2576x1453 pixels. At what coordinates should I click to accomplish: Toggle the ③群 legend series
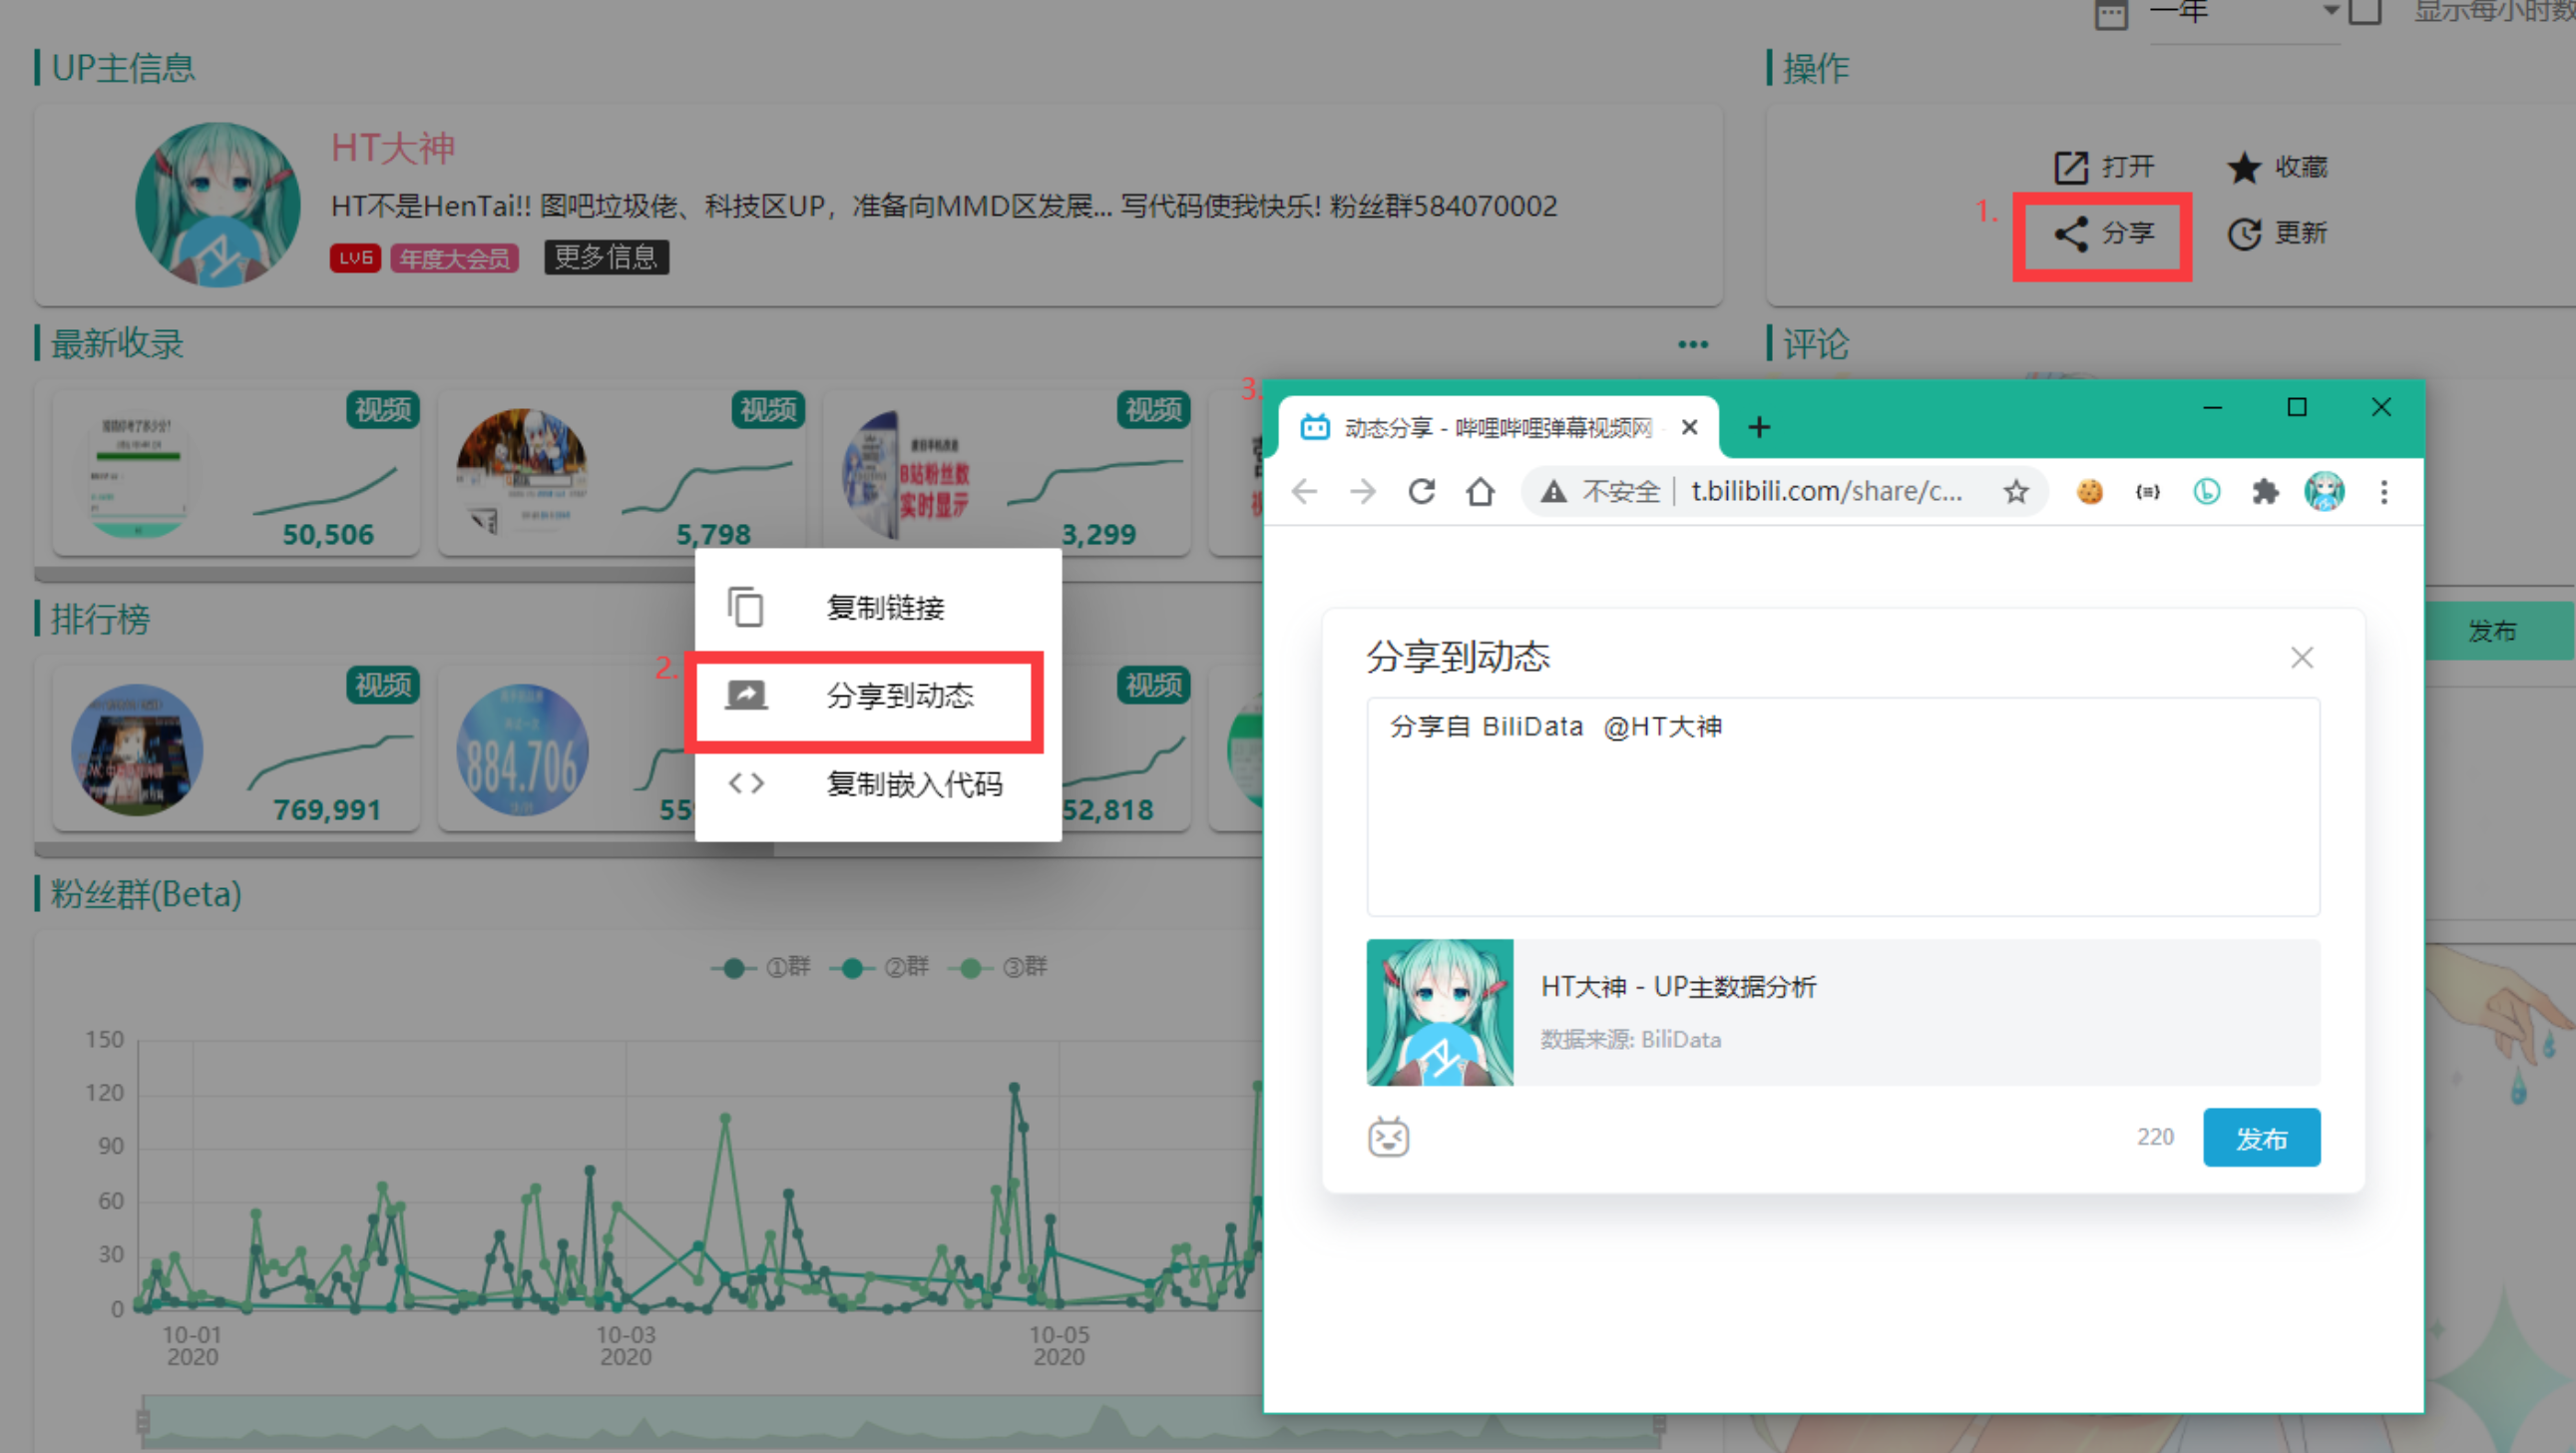coord(997,967)
